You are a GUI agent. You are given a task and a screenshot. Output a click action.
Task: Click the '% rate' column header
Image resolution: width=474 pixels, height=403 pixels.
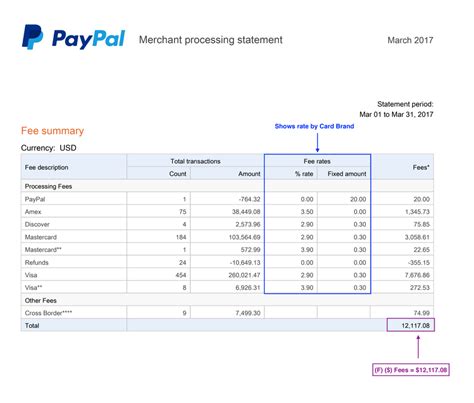[304, 174]
